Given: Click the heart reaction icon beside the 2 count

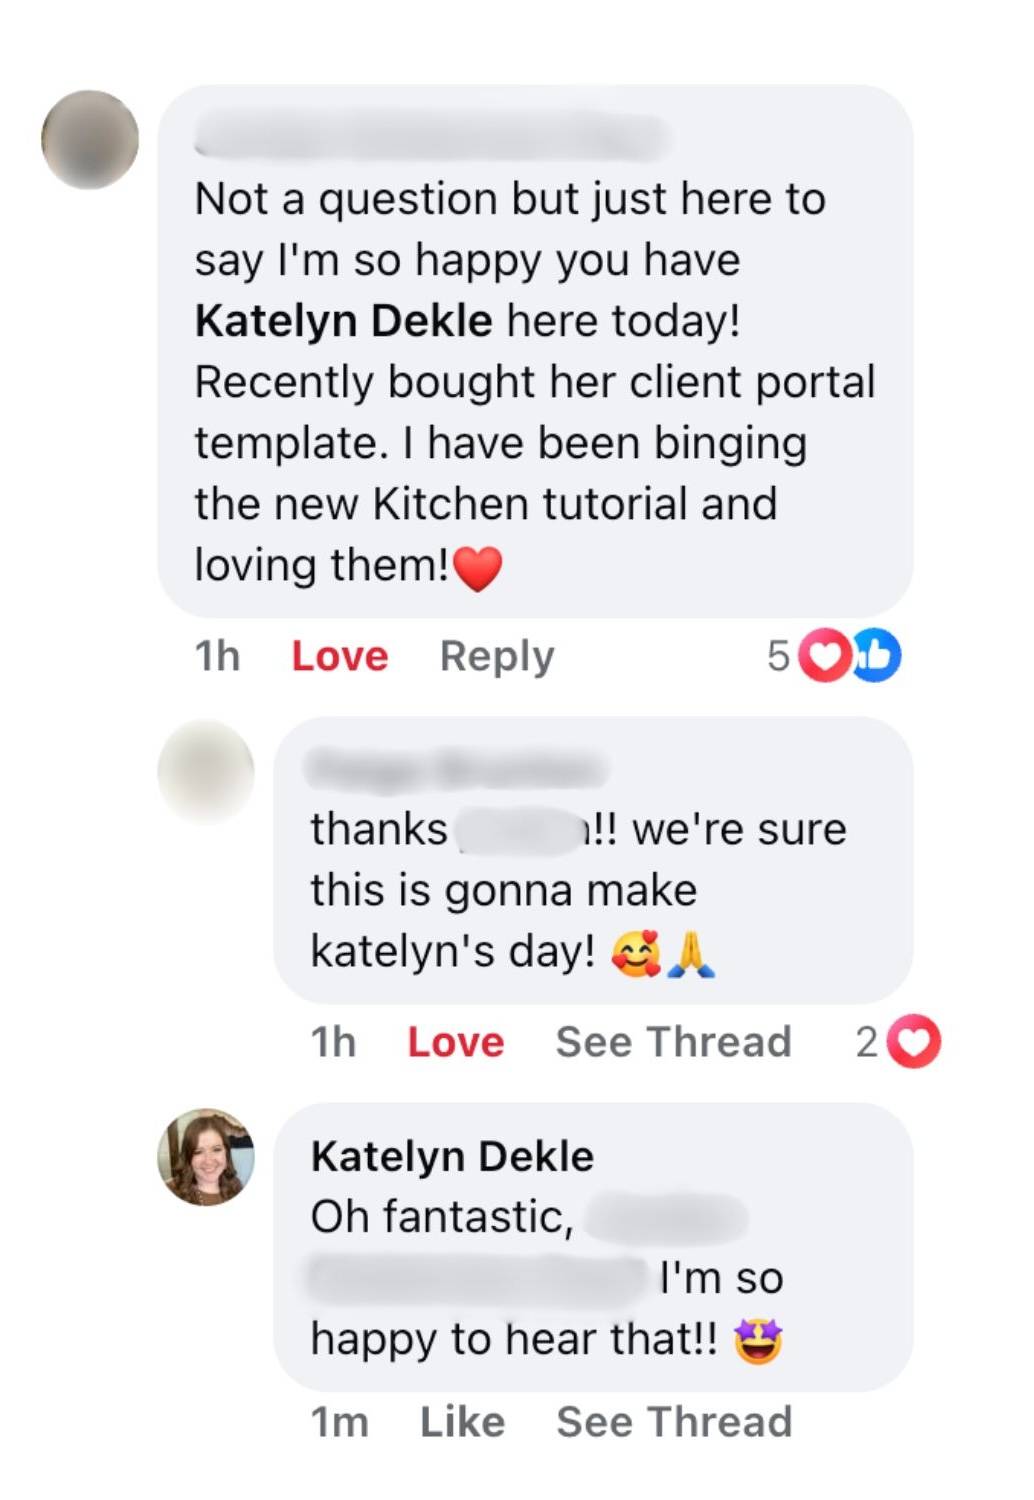Looking at the screenshot, I should click(914, 1042).
